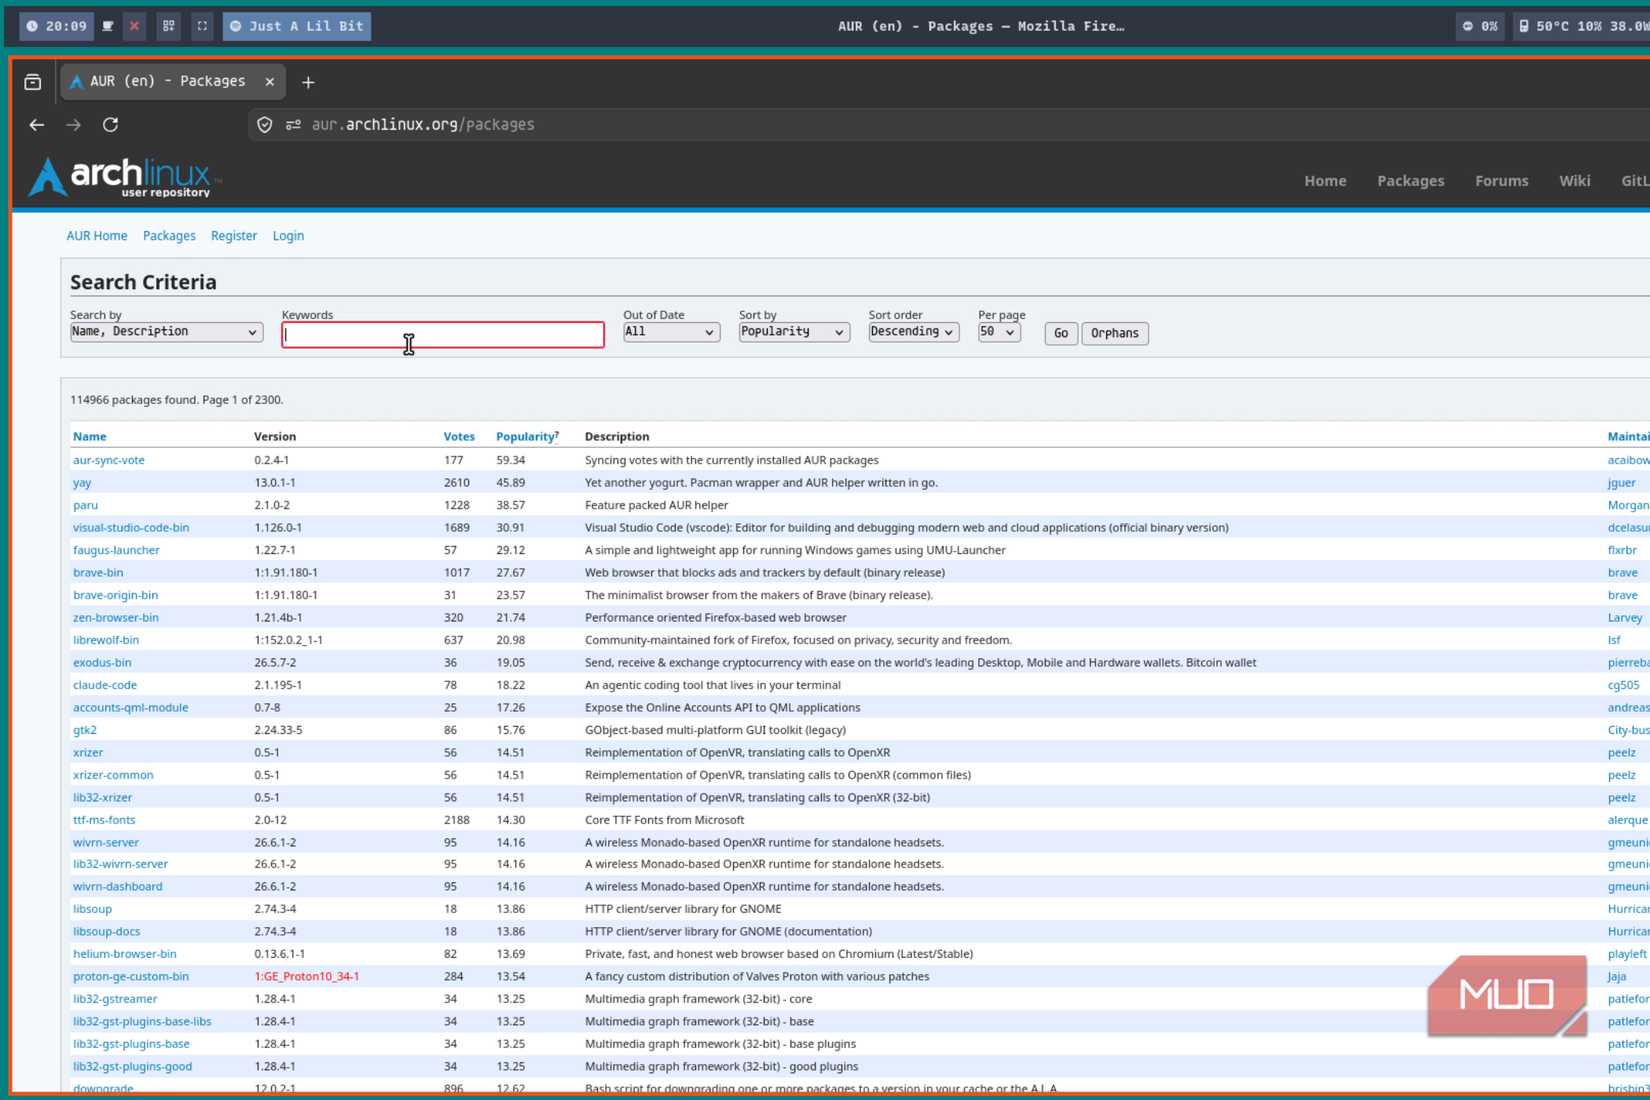Screen dimensions: 1650x1100
Task: Click the fullscreen brackets icon in top panel
Action: [x=202, y=26]
